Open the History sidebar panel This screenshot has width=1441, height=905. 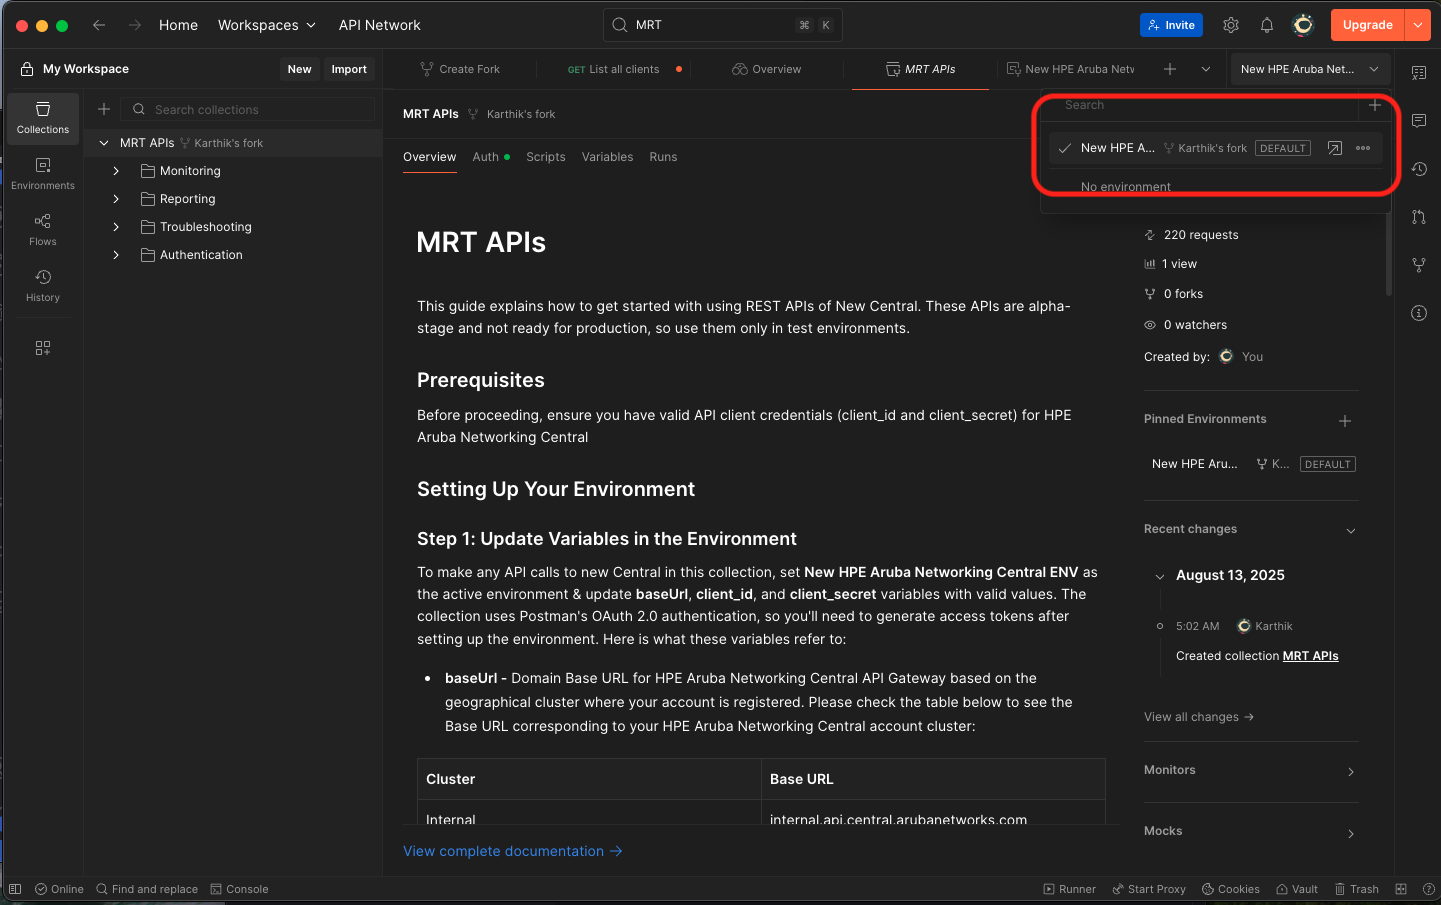click(43, 286)
